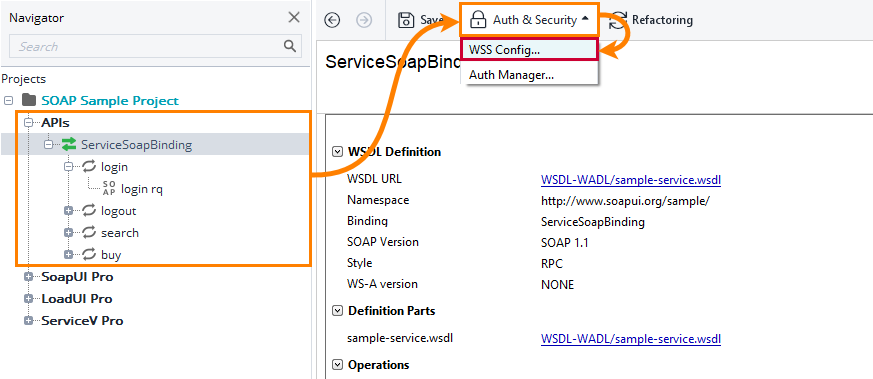Go back with the left arrow button
This screenshot has height=379, width=873.
(332, 21)
